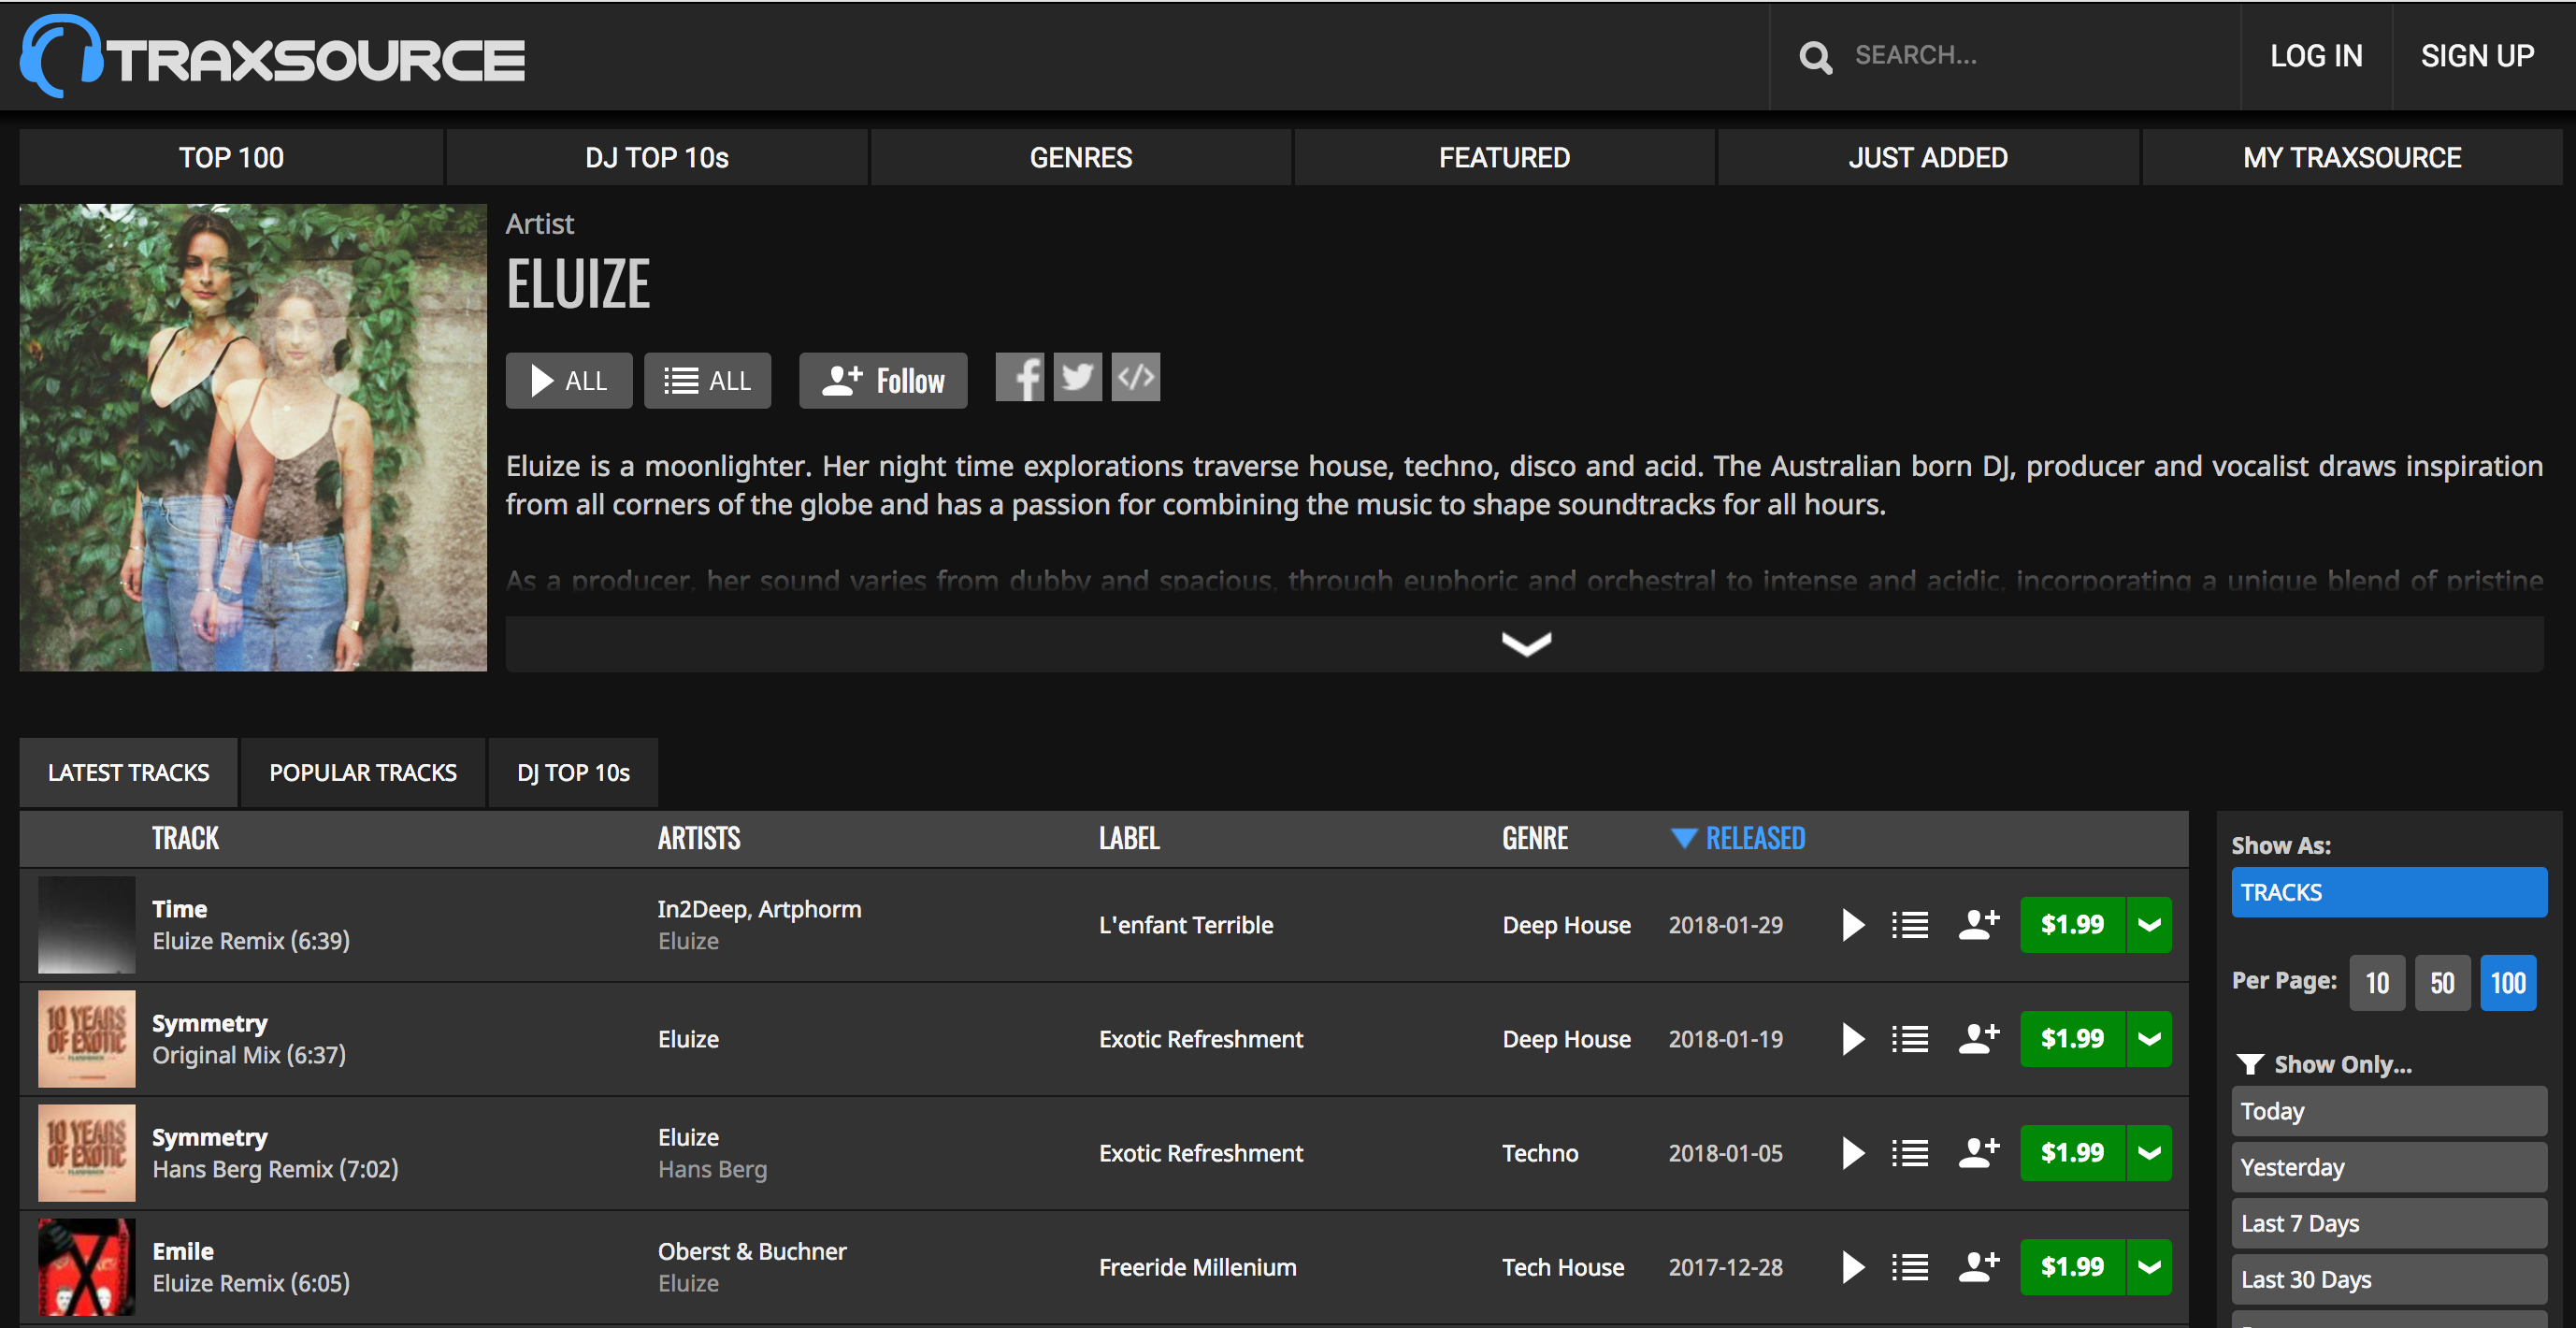The width and height of the screenshot is (2576, 1328).
Task: Sort tracks by Released column
Action: point(1753,838)
